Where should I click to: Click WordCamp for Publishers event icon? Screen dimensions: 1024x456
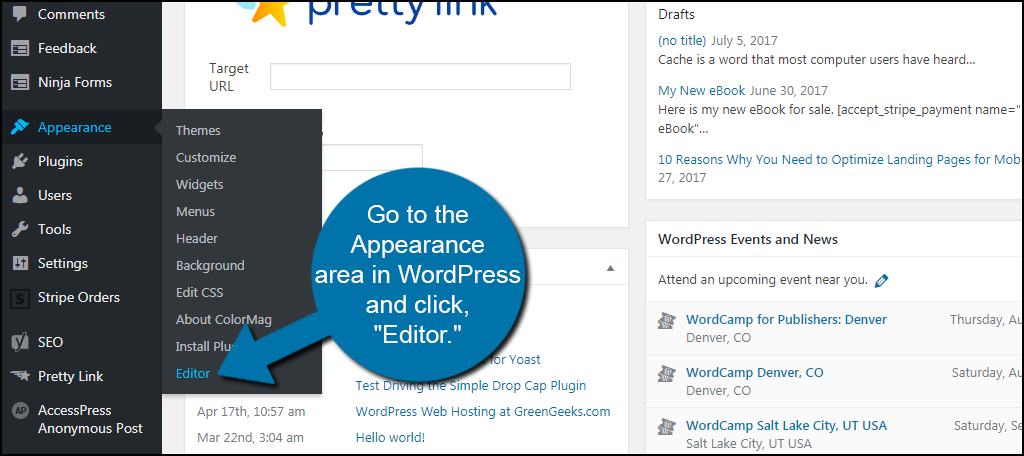pos(666,320)
